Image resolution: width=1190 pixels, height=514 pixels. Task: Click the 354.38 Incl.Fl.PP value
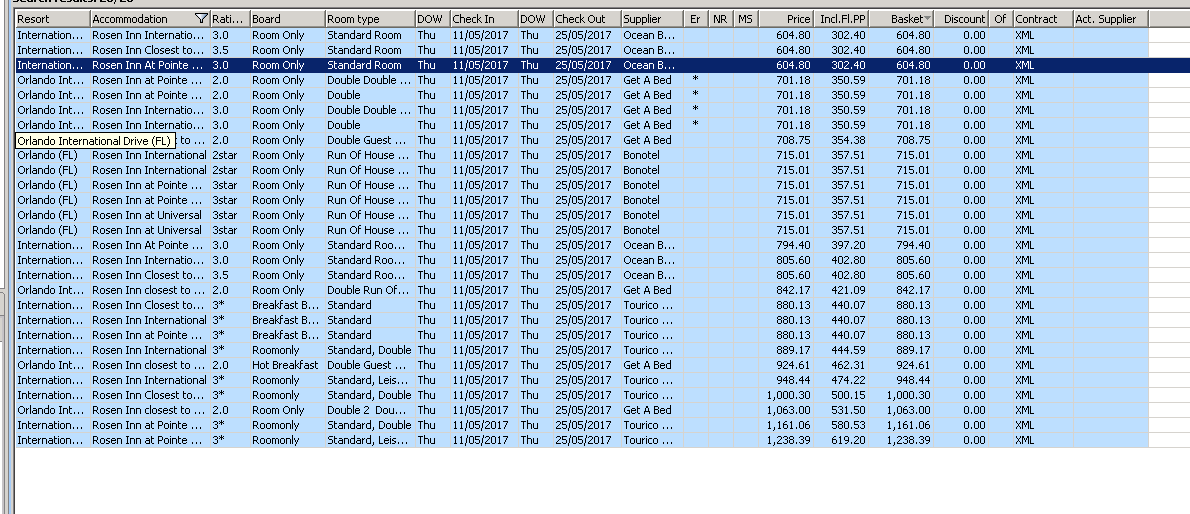(848, 140)
